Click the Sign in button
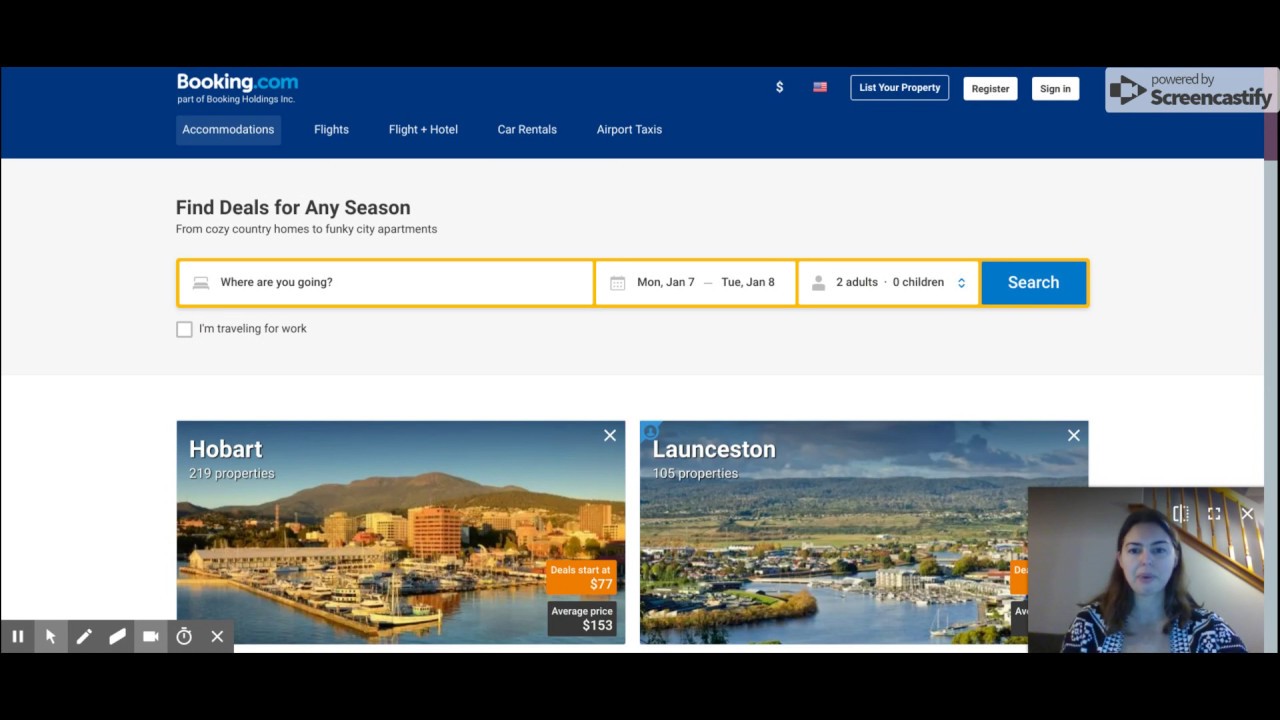The height and width of the screenshot is (720, 1280). click(x=1055, y=89)
